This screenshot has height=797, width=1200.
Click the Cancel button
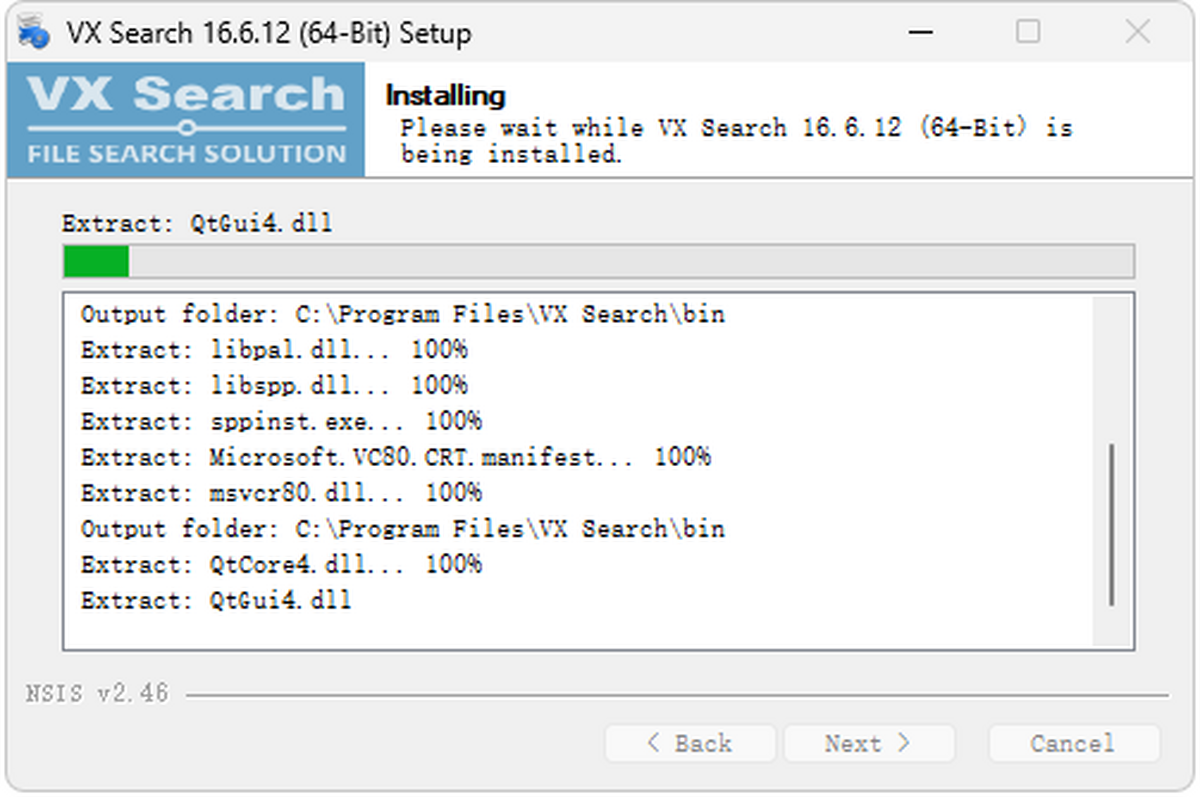click(x=1074, y=743)
